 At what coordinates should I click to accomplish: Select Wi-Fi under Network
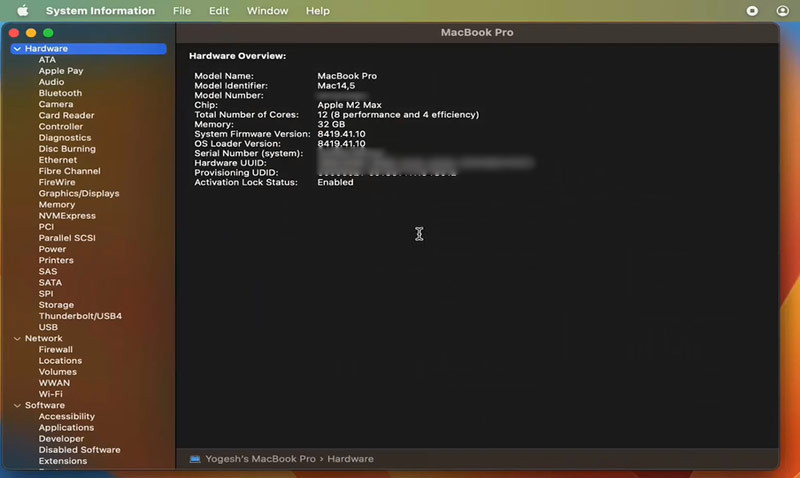coord(51,394)
